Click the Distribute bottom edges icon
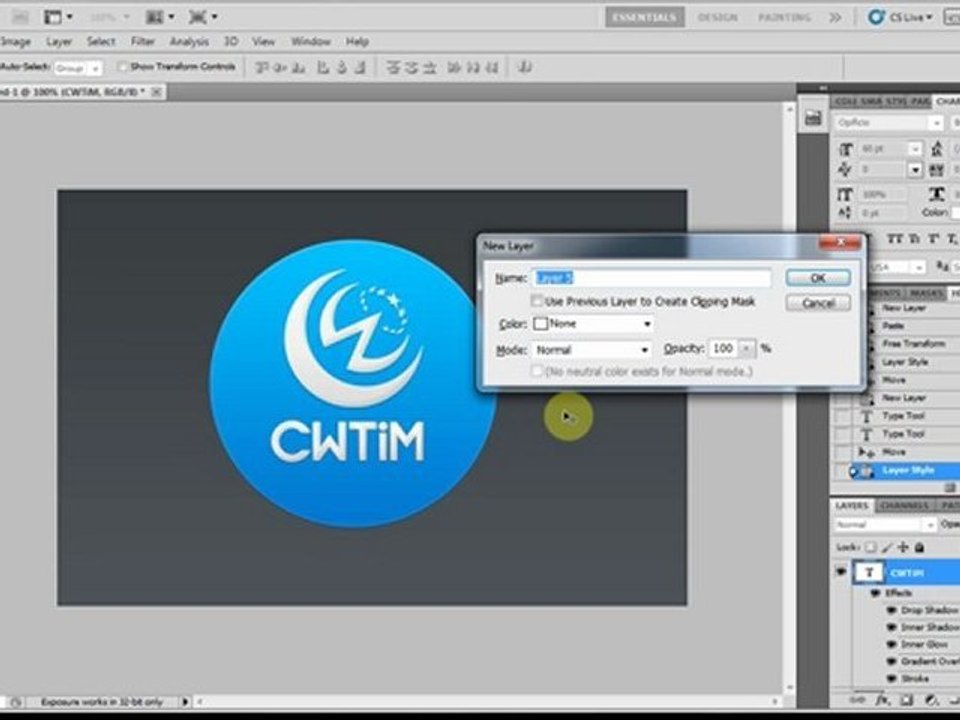The image size is (960, 720). (x=430, y=67)
